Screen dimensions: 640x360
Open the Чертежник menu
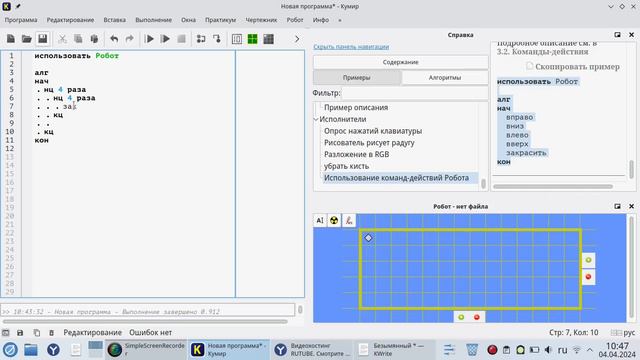pos(261,20)
